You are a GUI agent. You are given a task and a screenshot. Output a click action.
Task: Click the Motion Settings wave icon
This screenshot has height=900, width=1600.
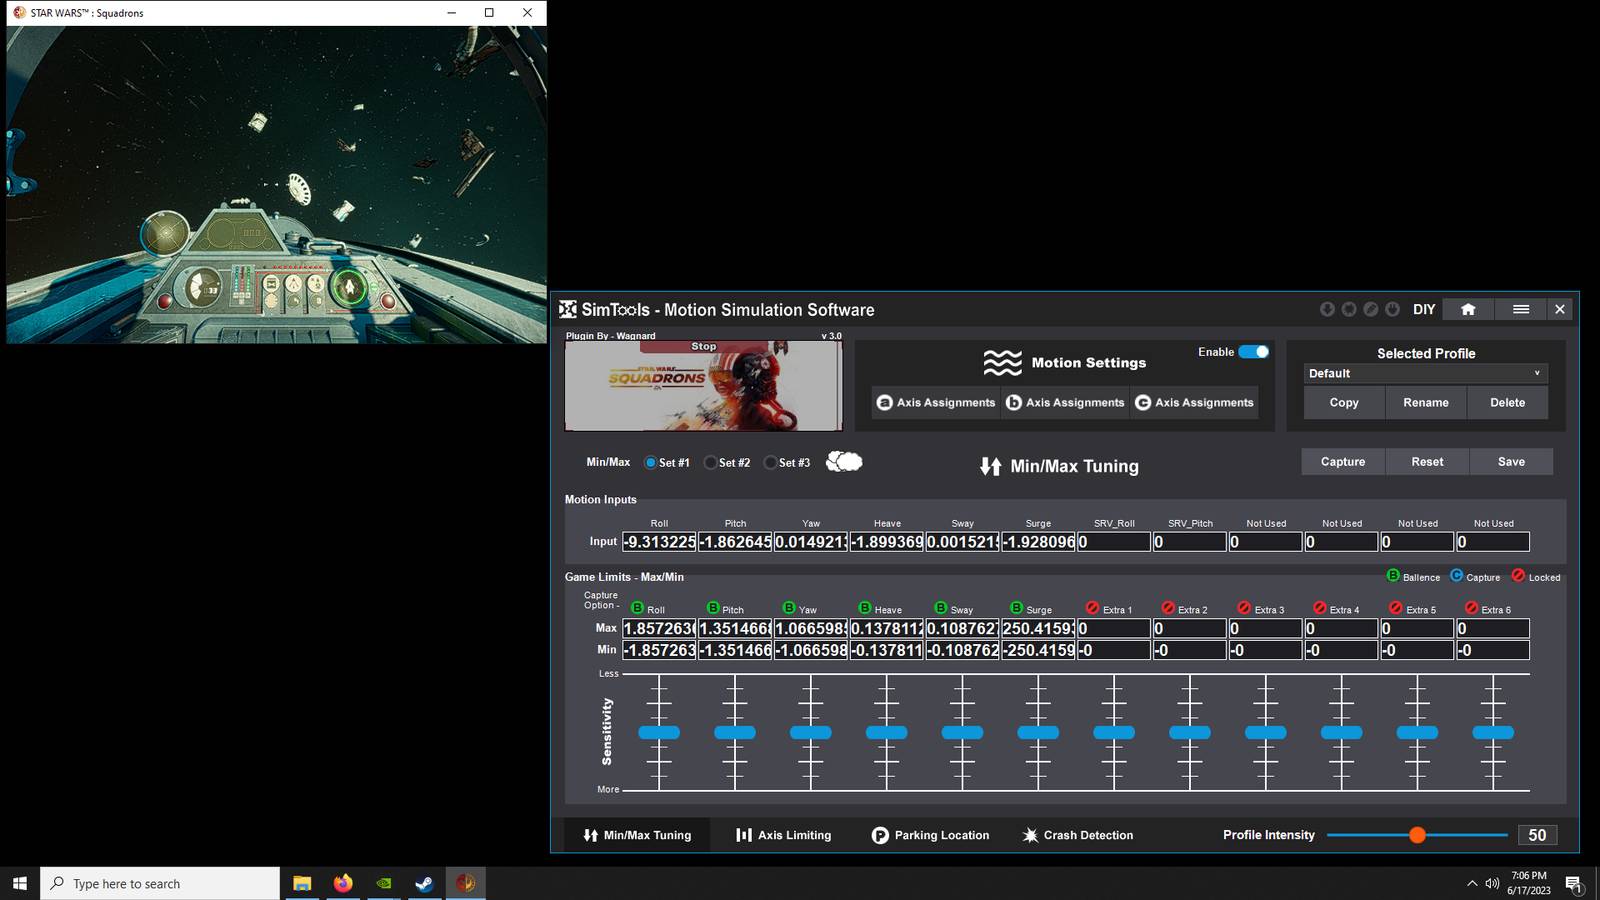point(1002,363)
